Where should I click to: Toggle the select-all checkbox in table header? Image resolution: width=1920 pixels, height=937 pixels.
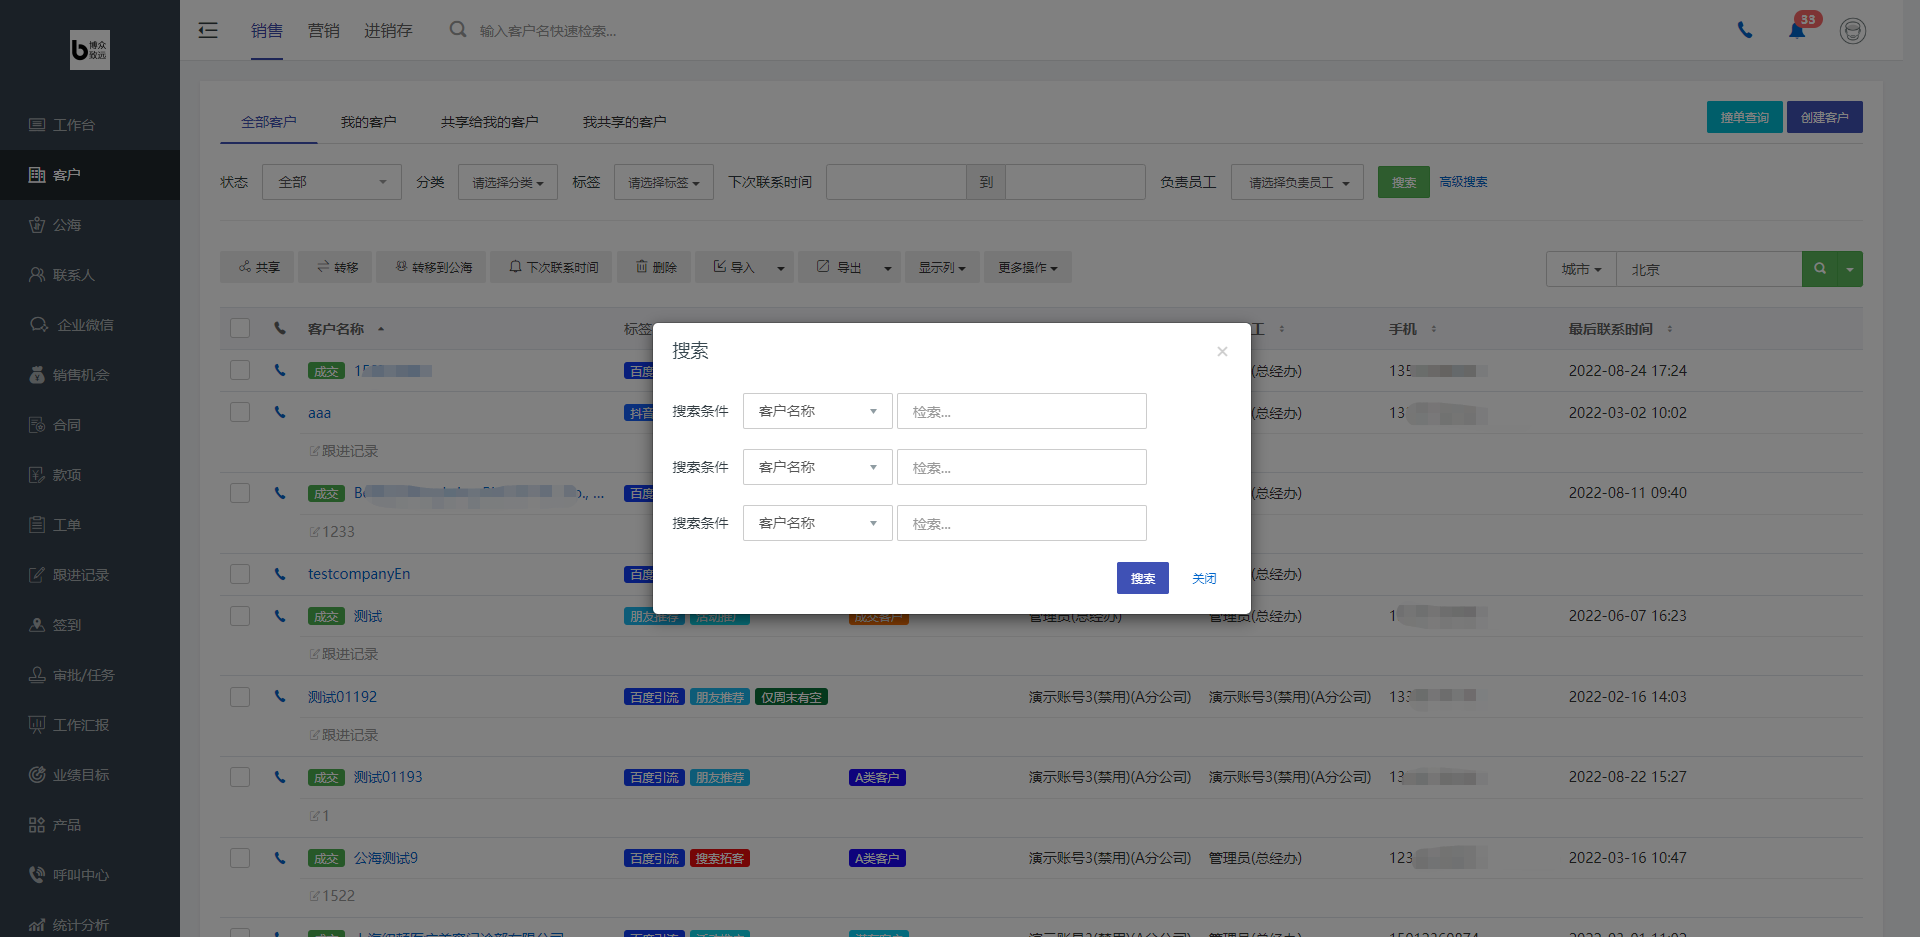pos(240,328)
